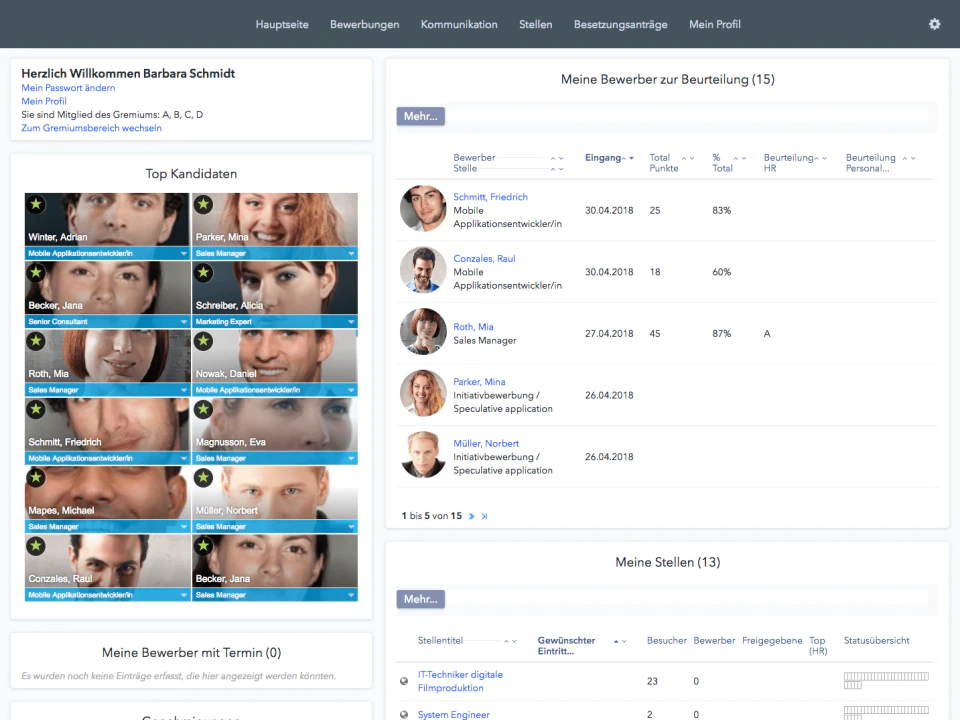The image size is (960, 720).
Task: Open Senior Consultant dropdown for Becker, Jana
Action: (x=184, y=321)
